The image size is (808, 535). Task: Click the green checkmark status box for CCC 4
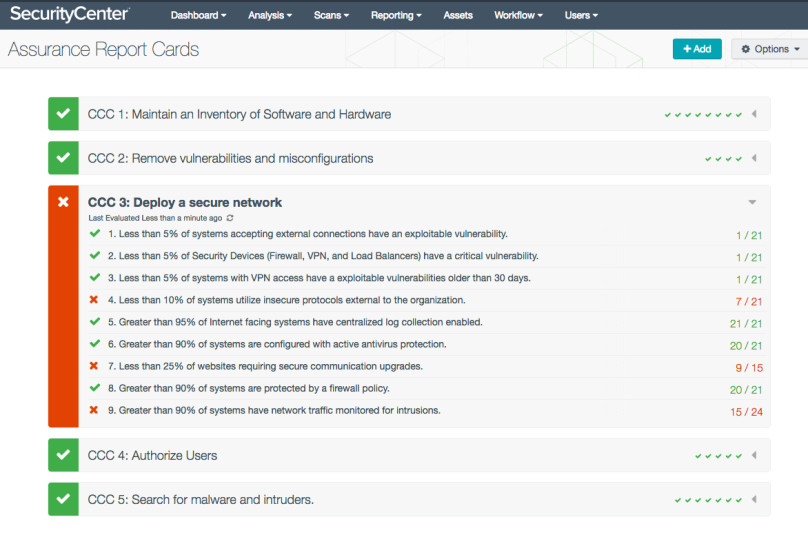[x=63, y=455]
